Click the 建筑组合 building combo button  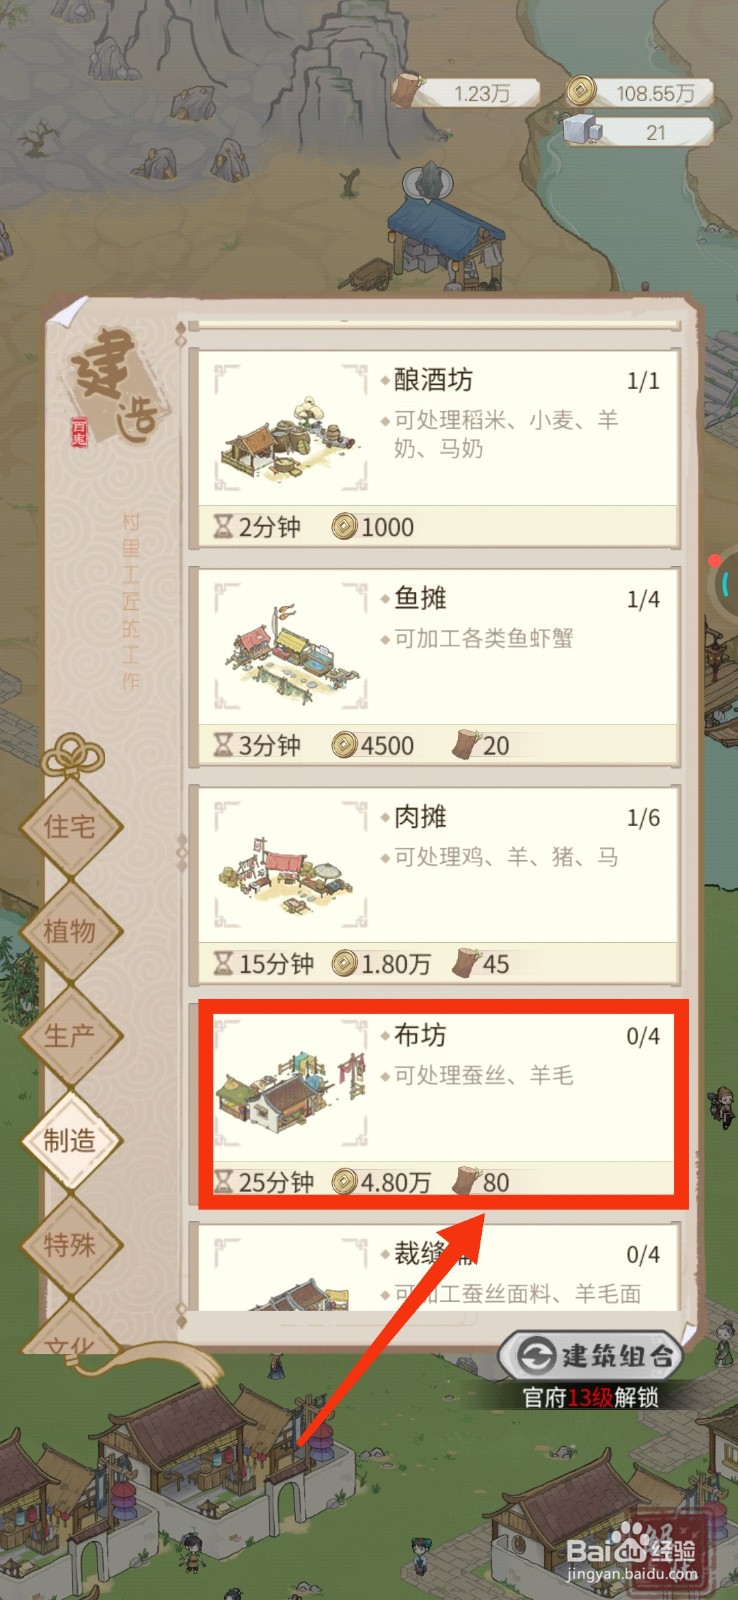[591, 1356]
